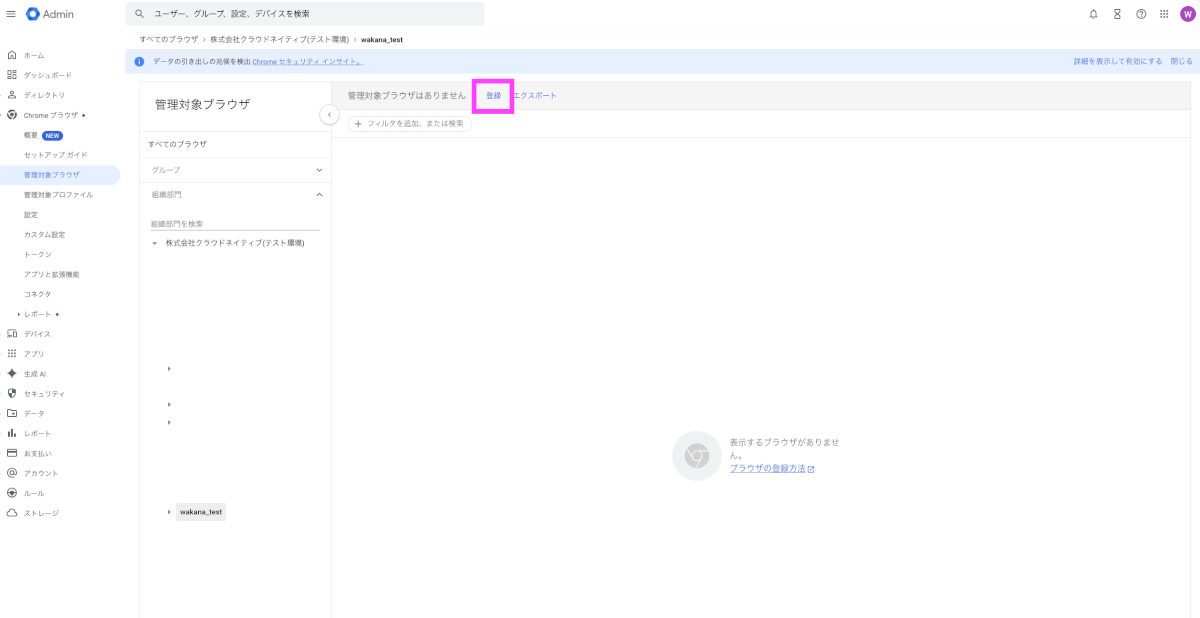This screenshot has width=1200, height=618.
Task: Collapse the 管理対象ブラウザ side panel
Action: pyautogui.click(x=329, y=115)
